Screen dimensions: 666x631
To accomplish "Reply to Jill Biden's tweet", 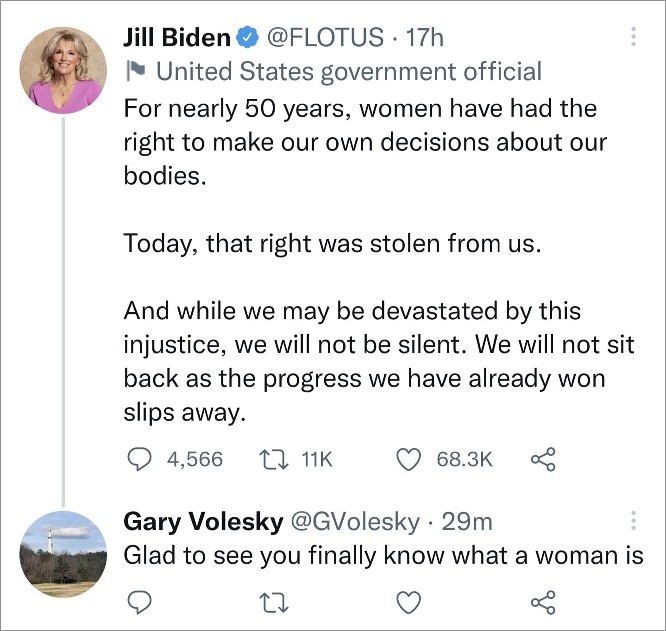I will (139, 459).
